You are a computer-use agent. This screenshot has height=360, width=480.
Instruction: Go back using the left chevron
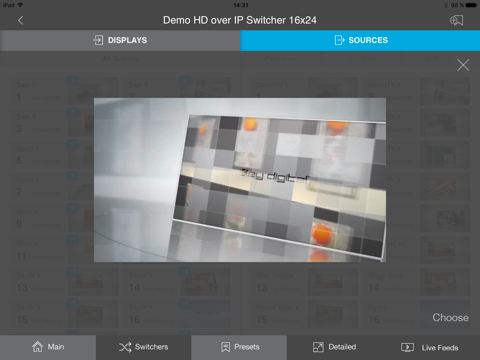(21, 20)
